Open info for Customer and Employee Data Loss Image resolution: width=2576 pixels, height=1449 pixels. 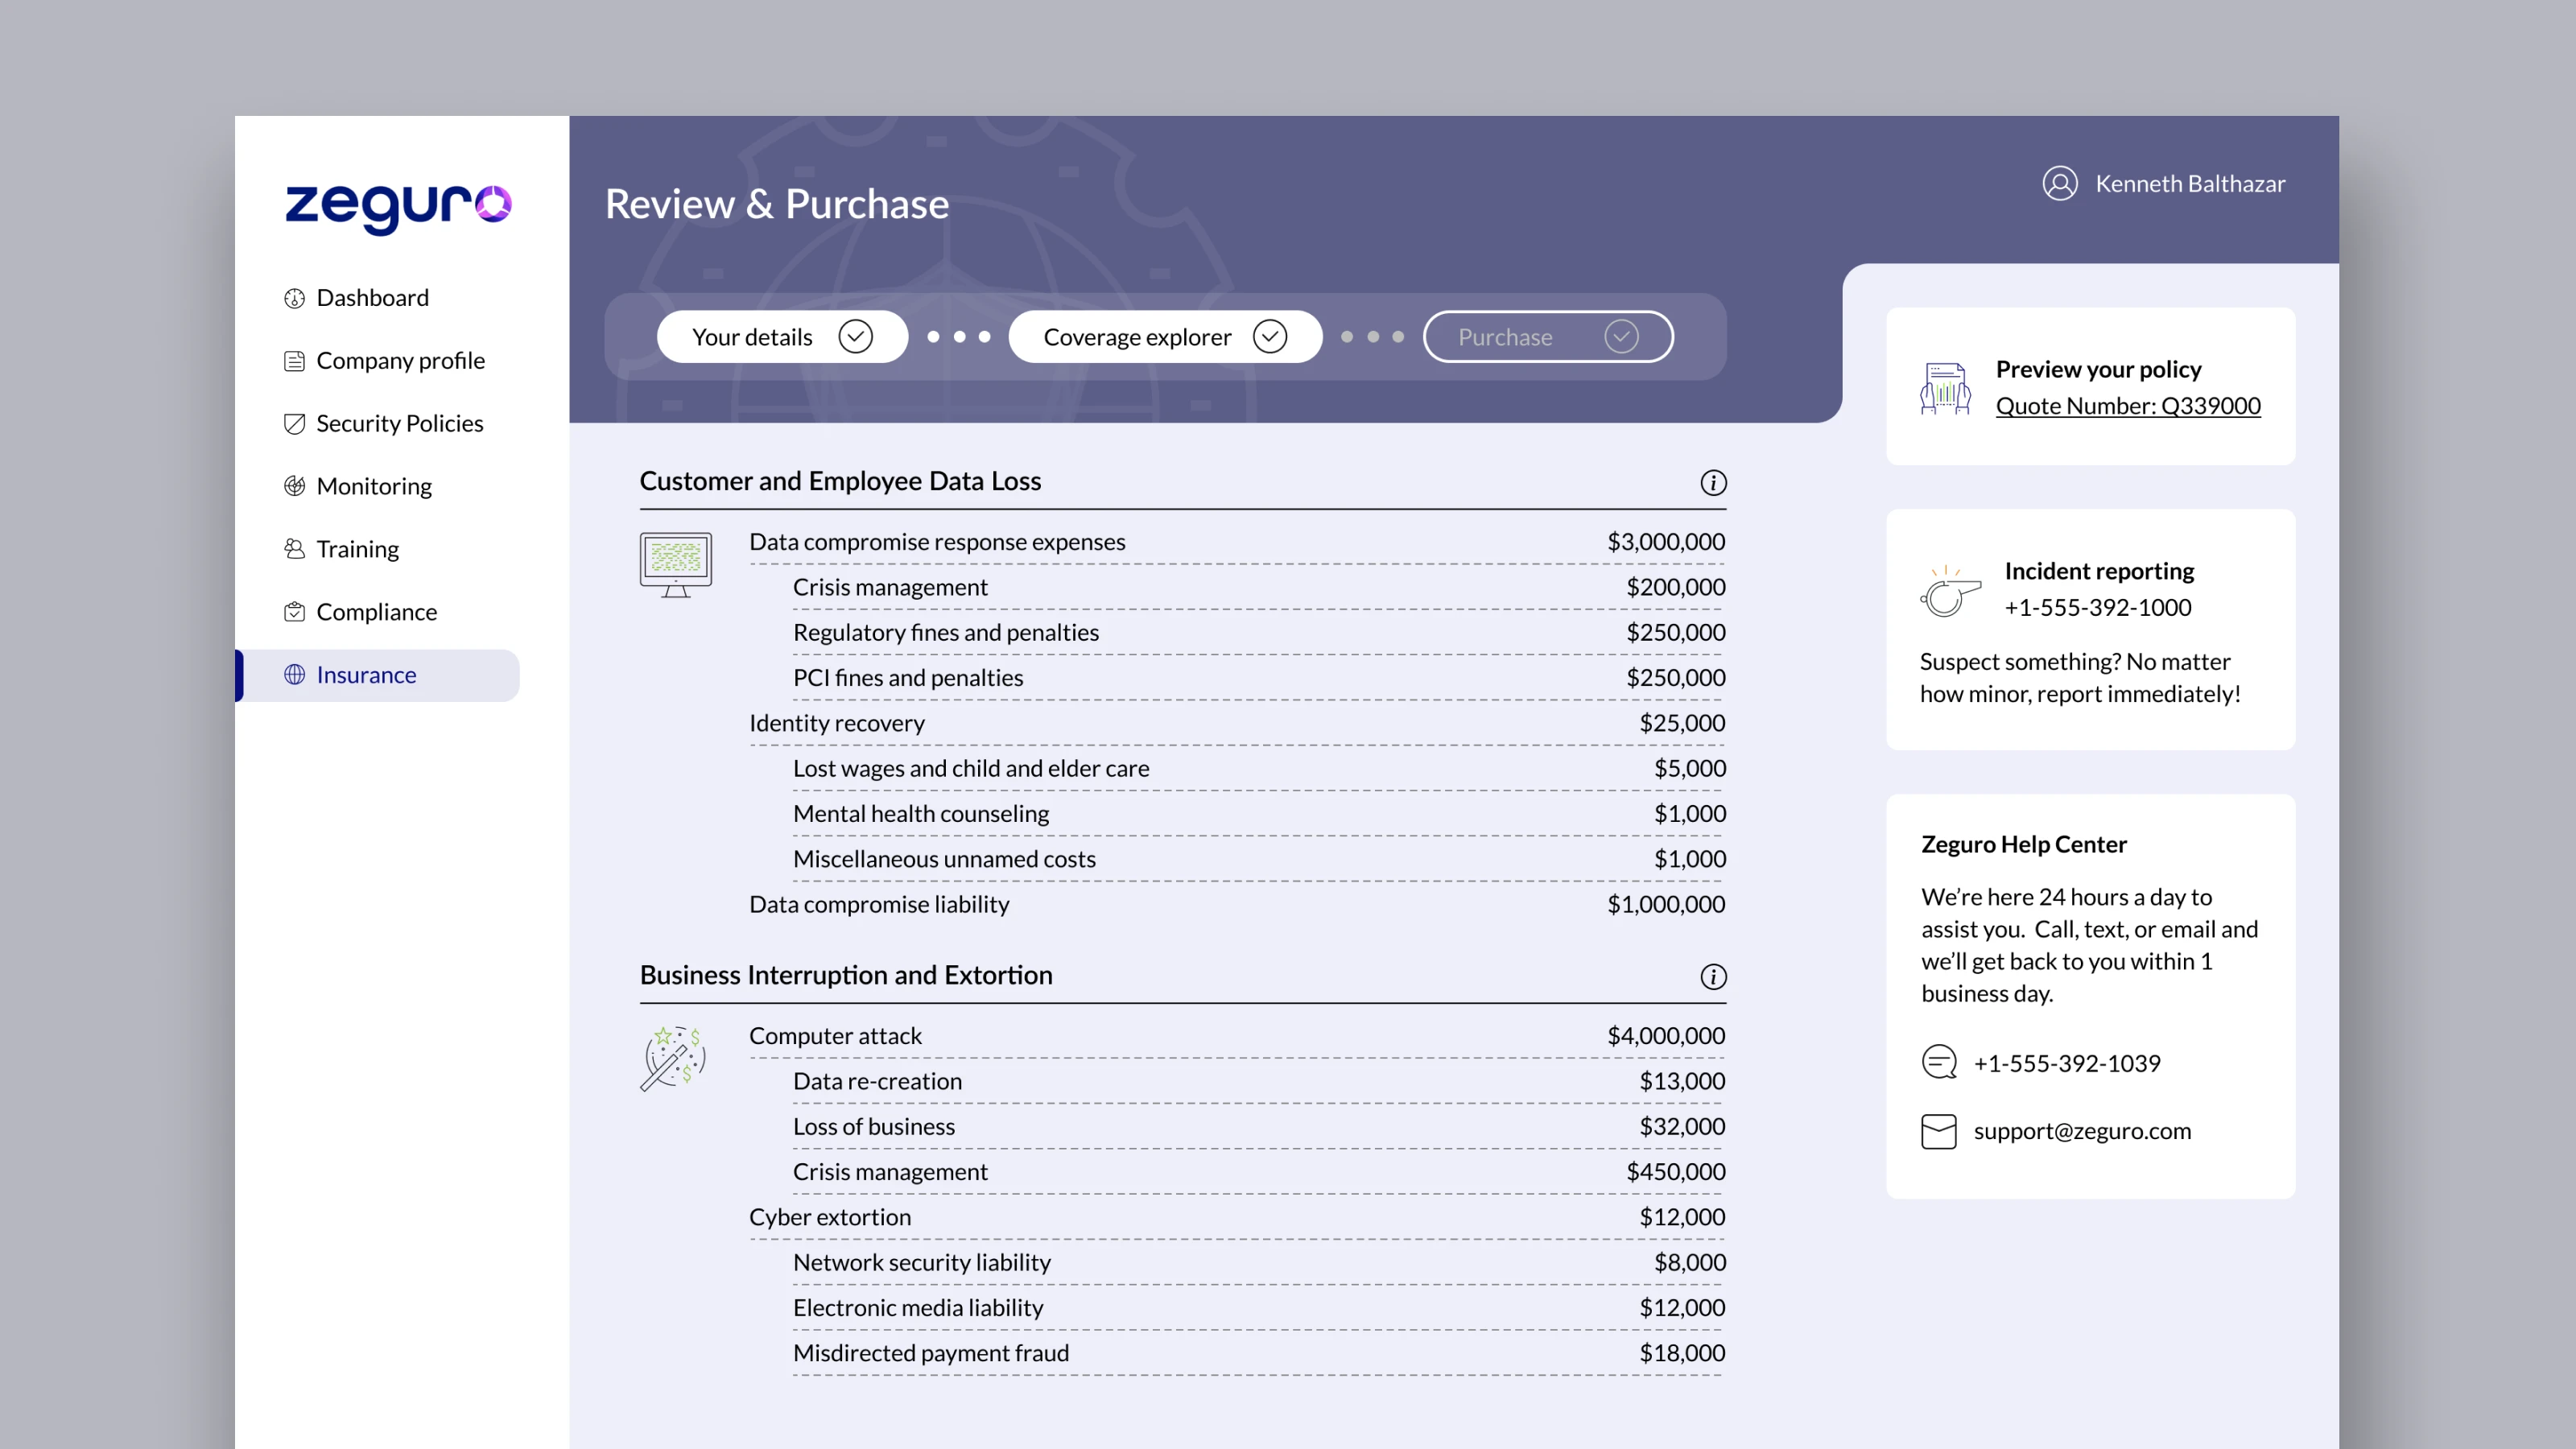(1713, 483)
